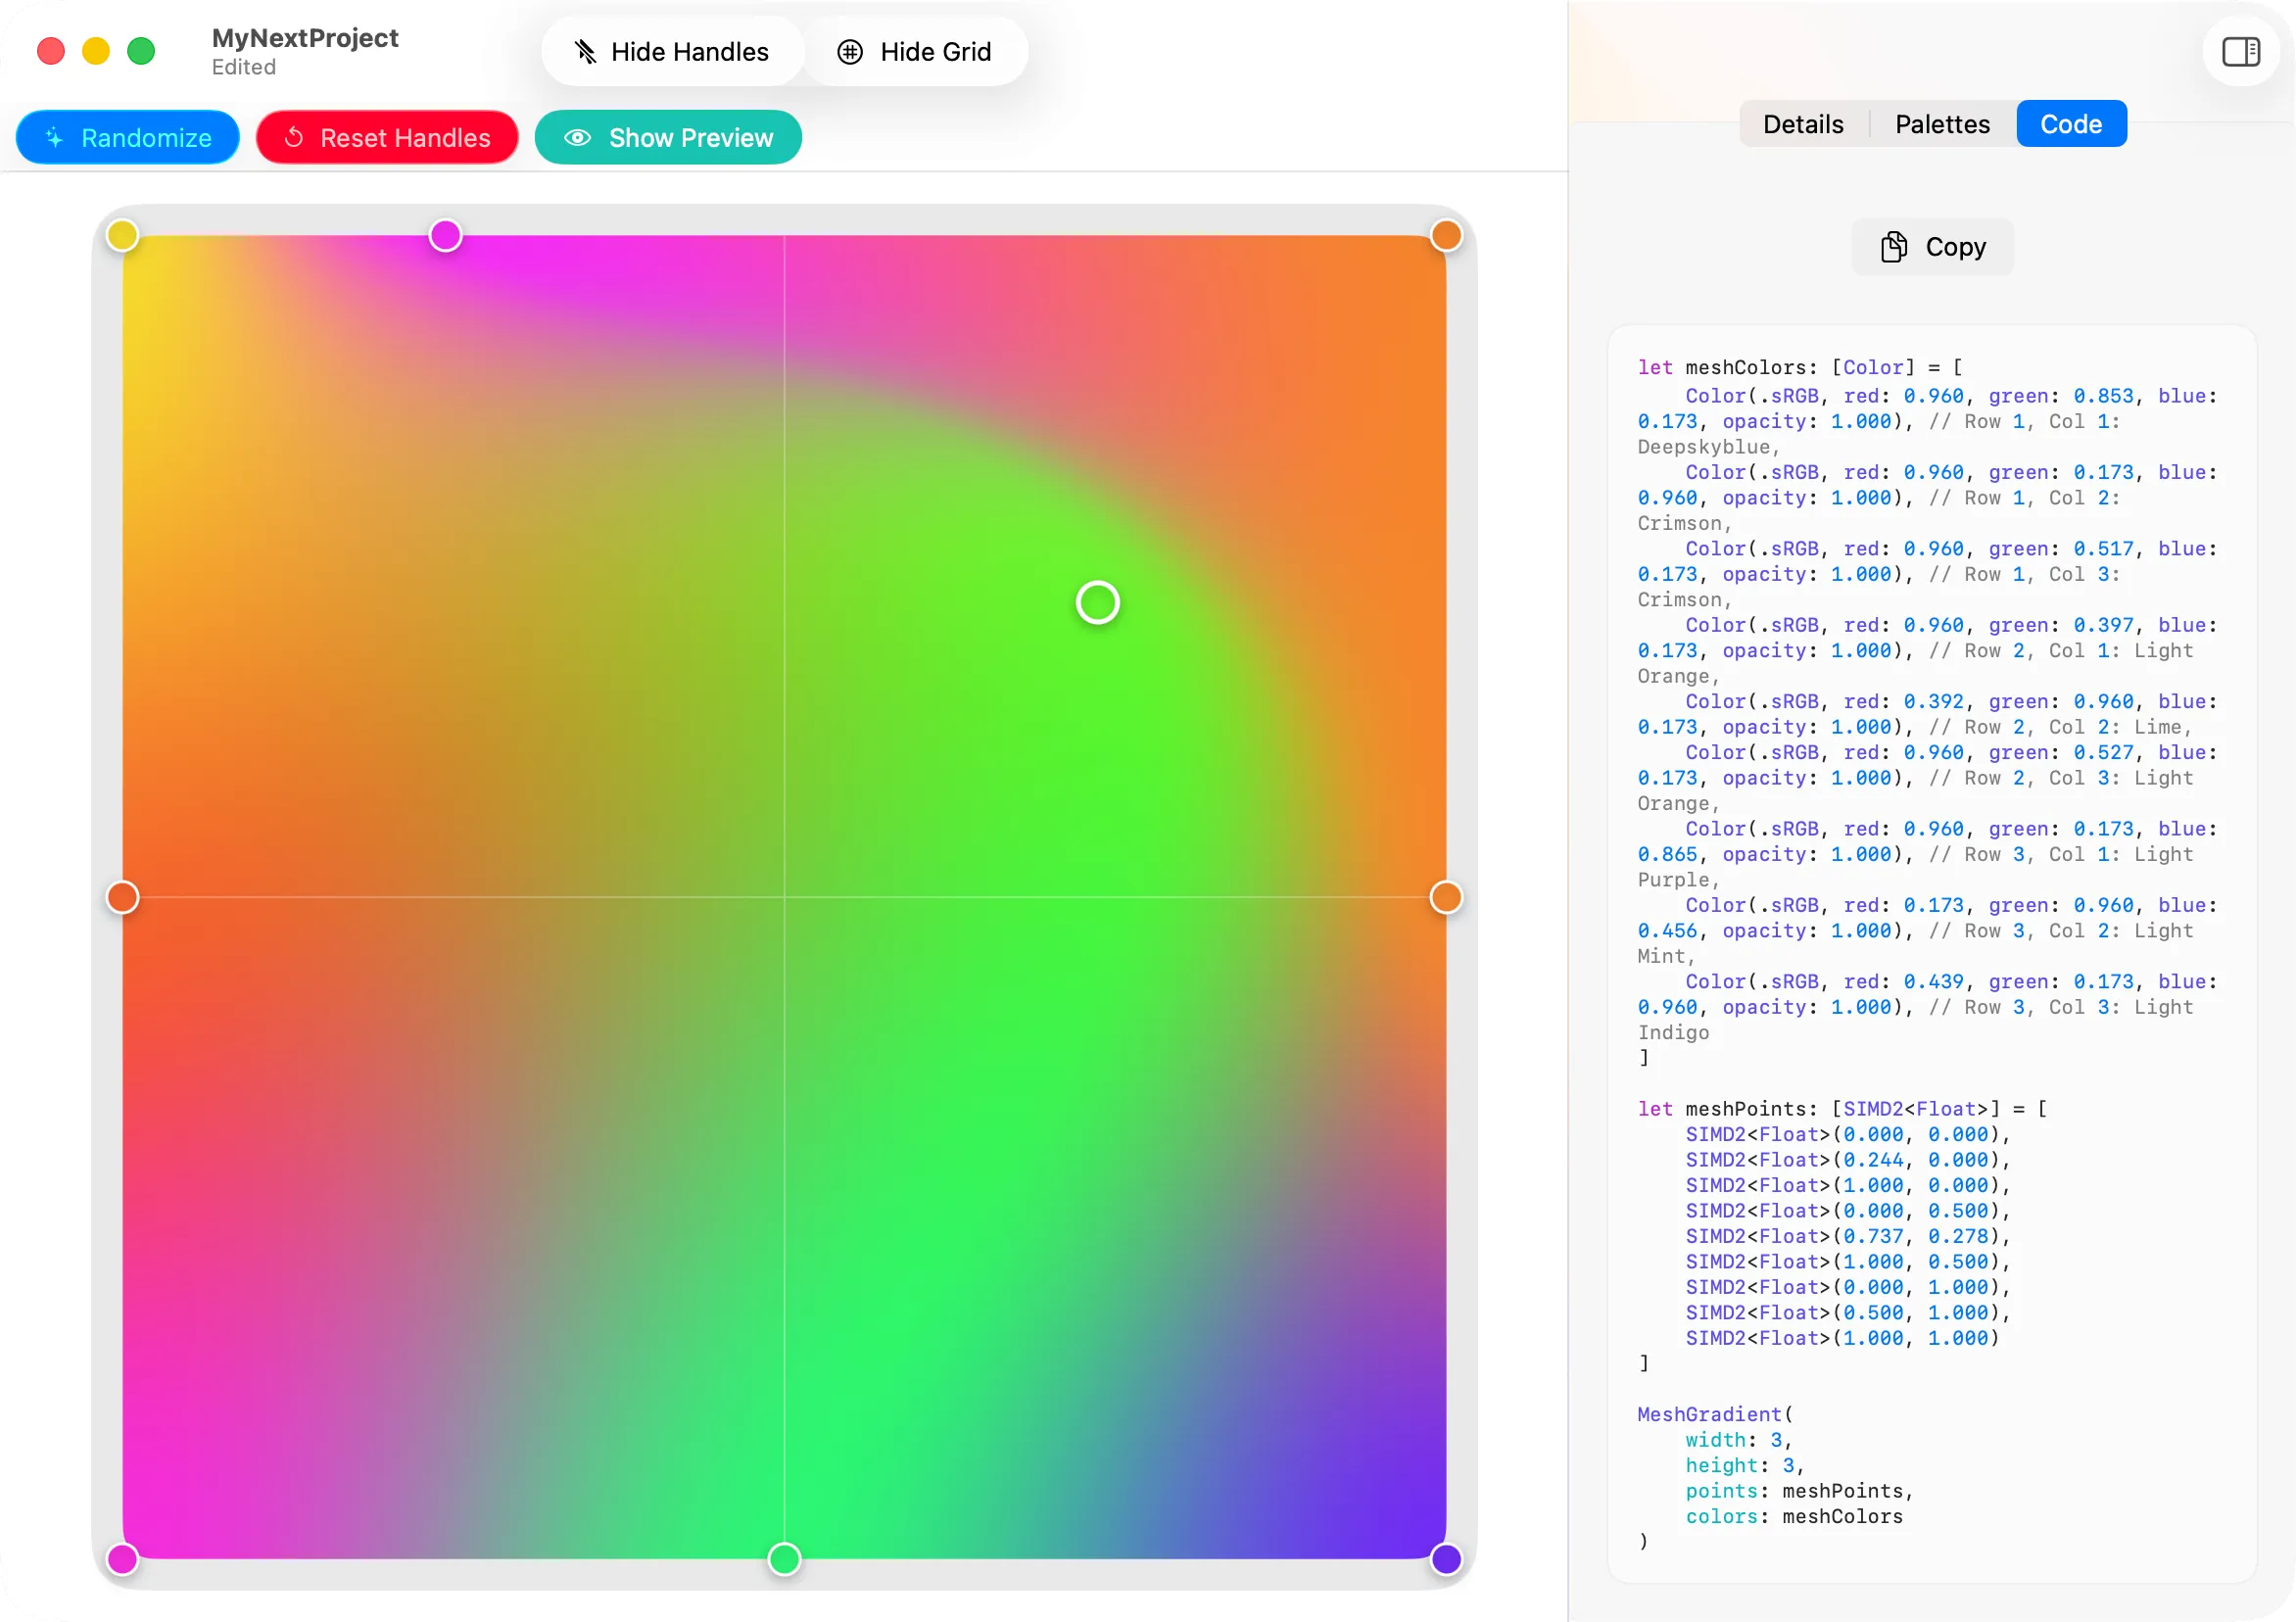The height and width of the screenshot is (1622, 2296).
Task: Select the Code tab
Action: coord(2071,123)
